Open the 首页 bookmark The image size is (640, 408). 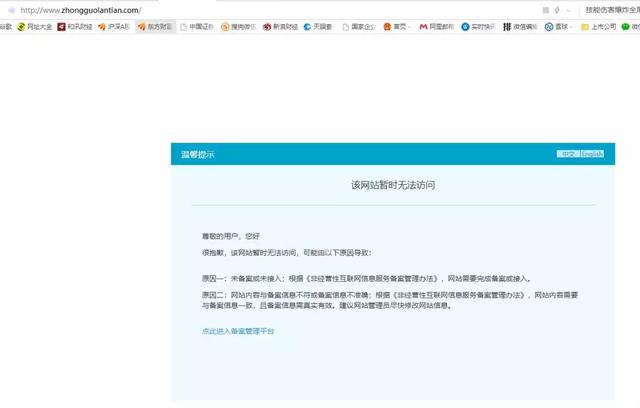(x=396, y=27)
